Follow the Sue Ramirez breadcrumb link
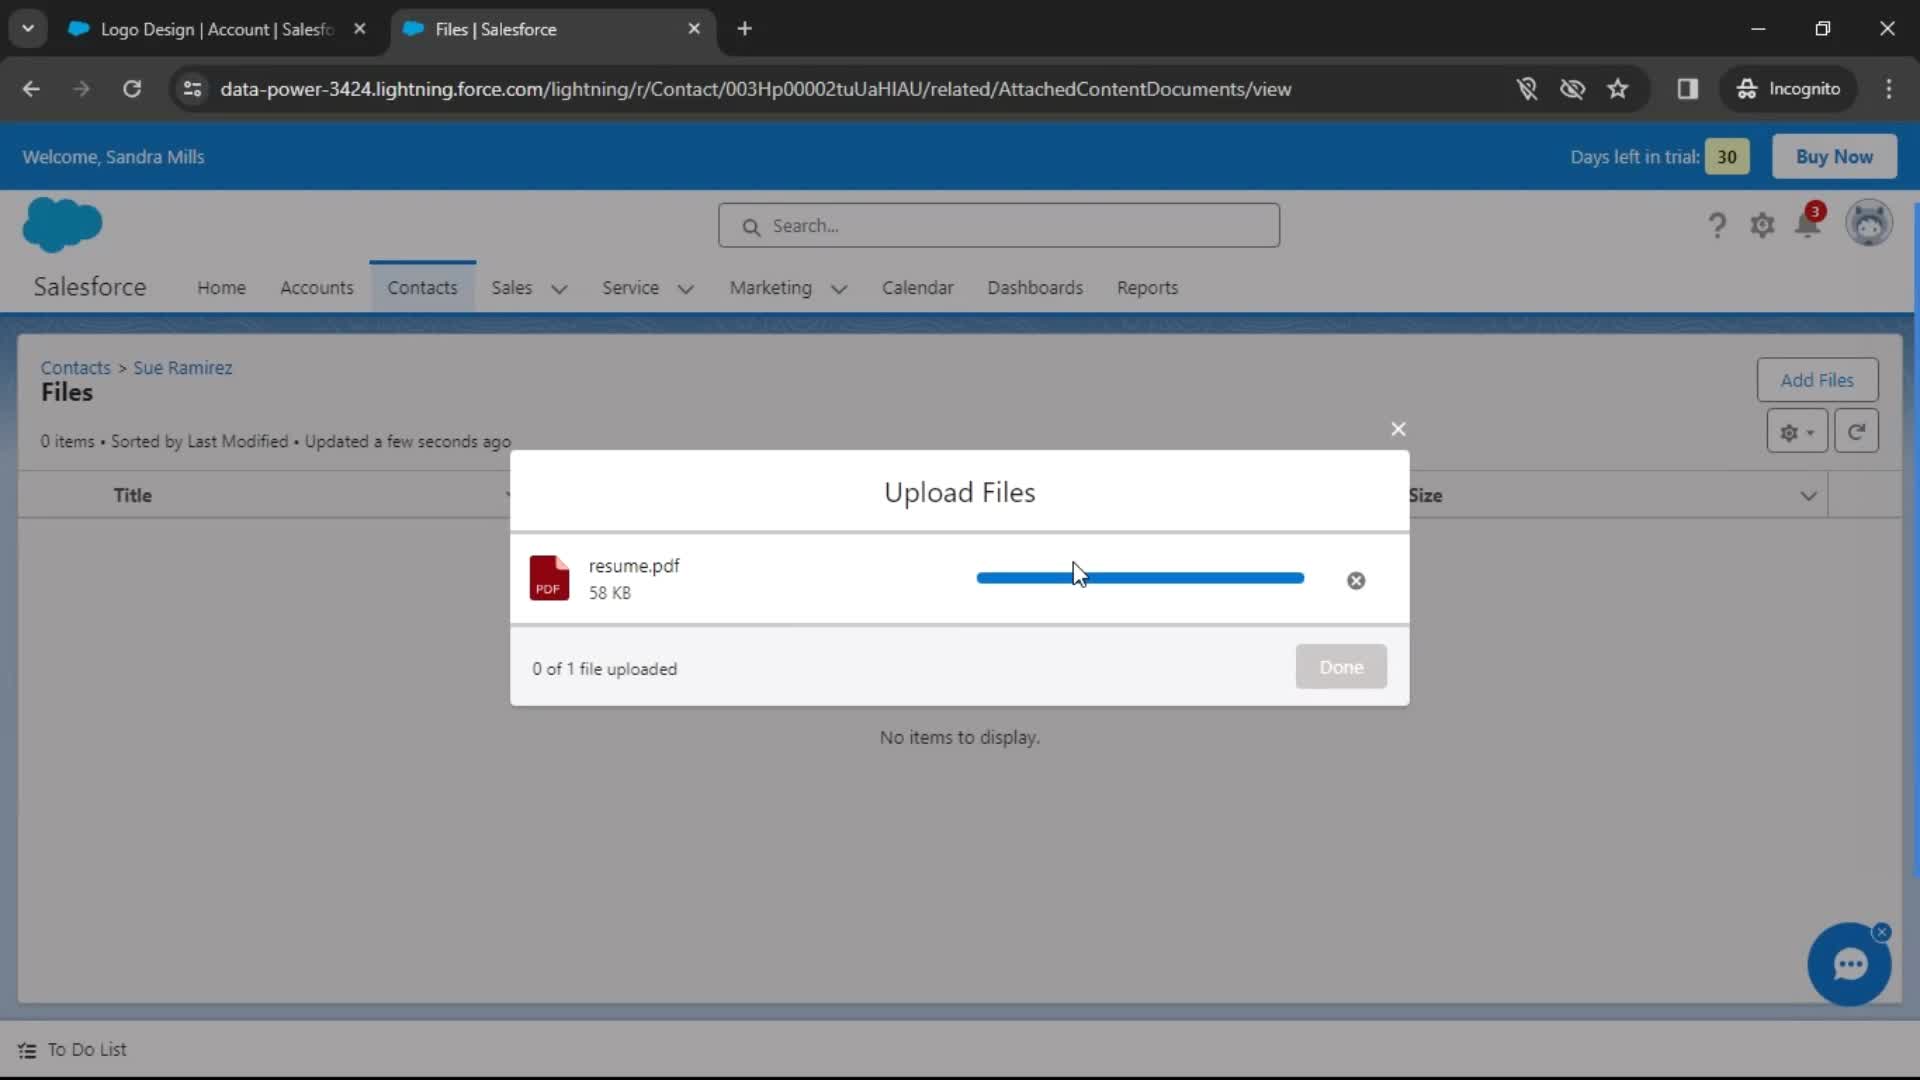This screenshot has height=1080, width=1920. tap(183, 368)
